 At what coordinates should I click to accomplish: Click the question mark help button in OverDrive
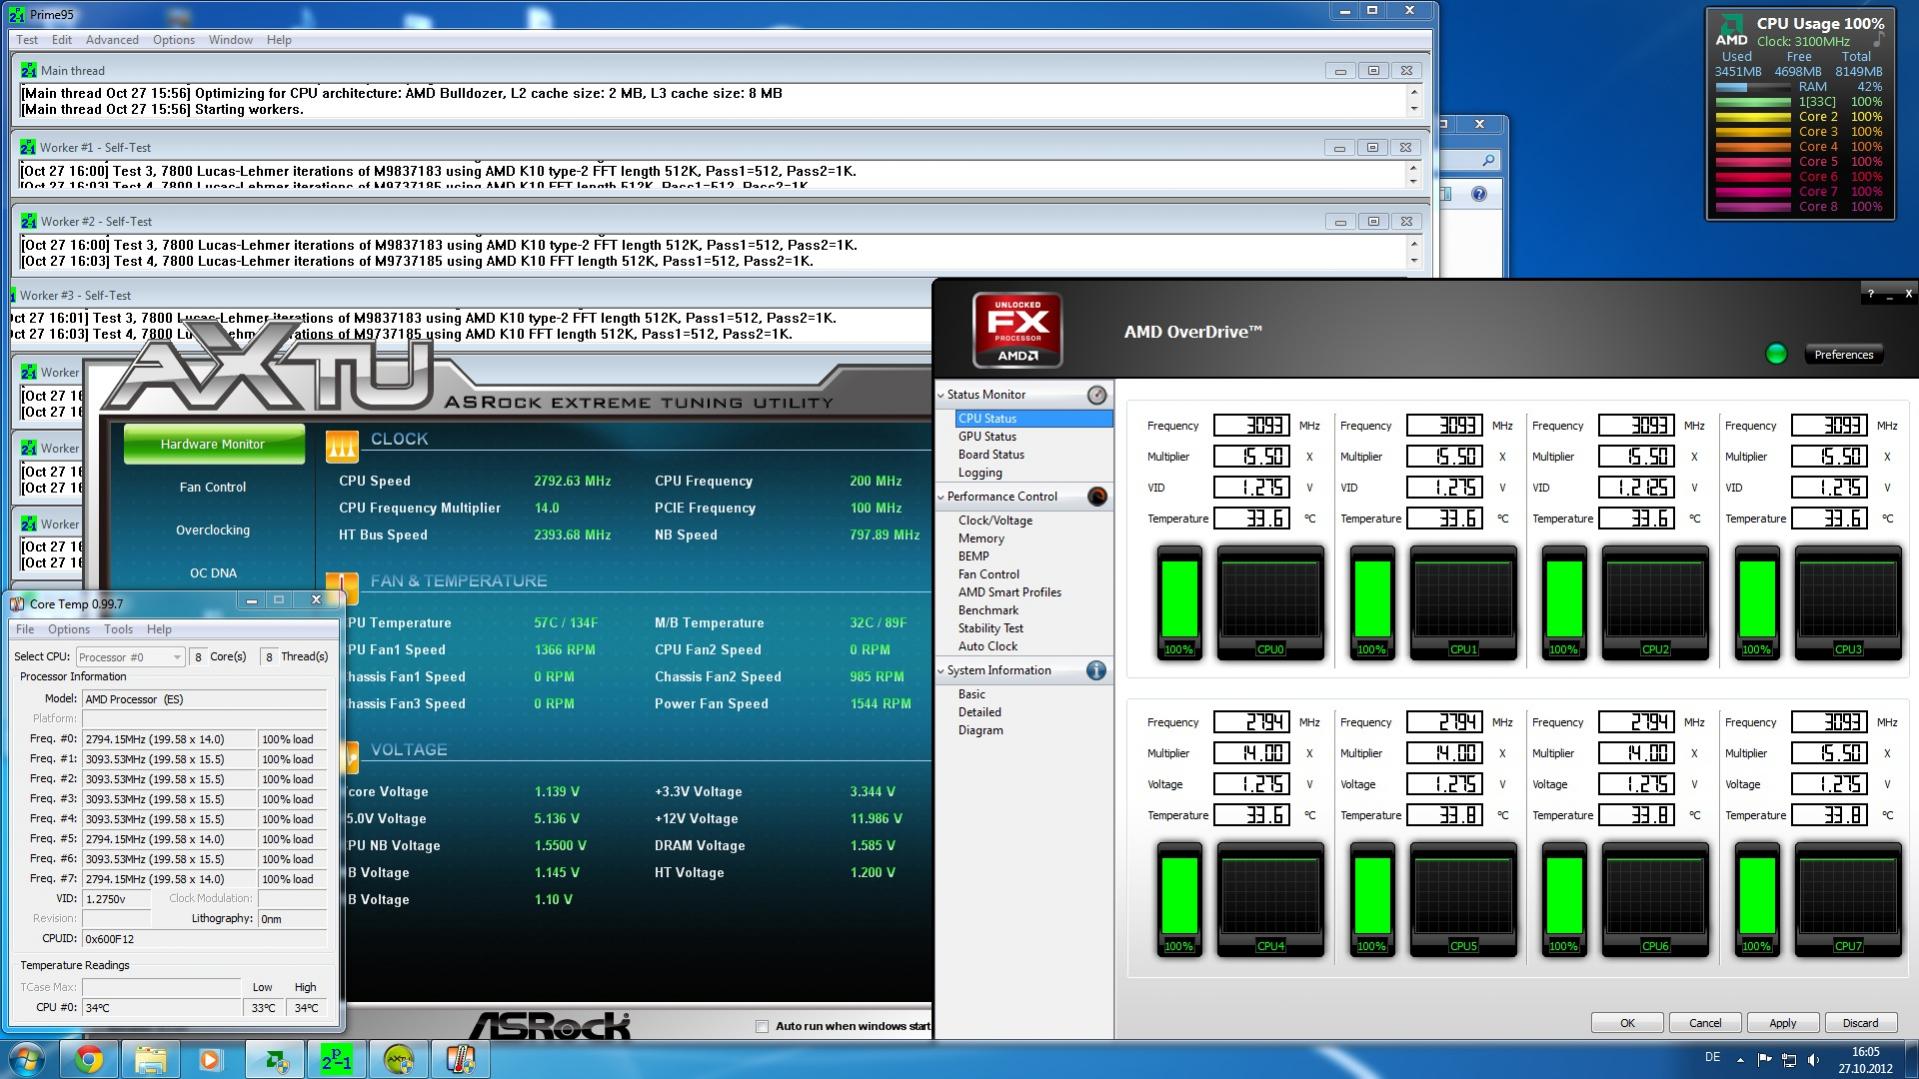[x=1870, y=294]
